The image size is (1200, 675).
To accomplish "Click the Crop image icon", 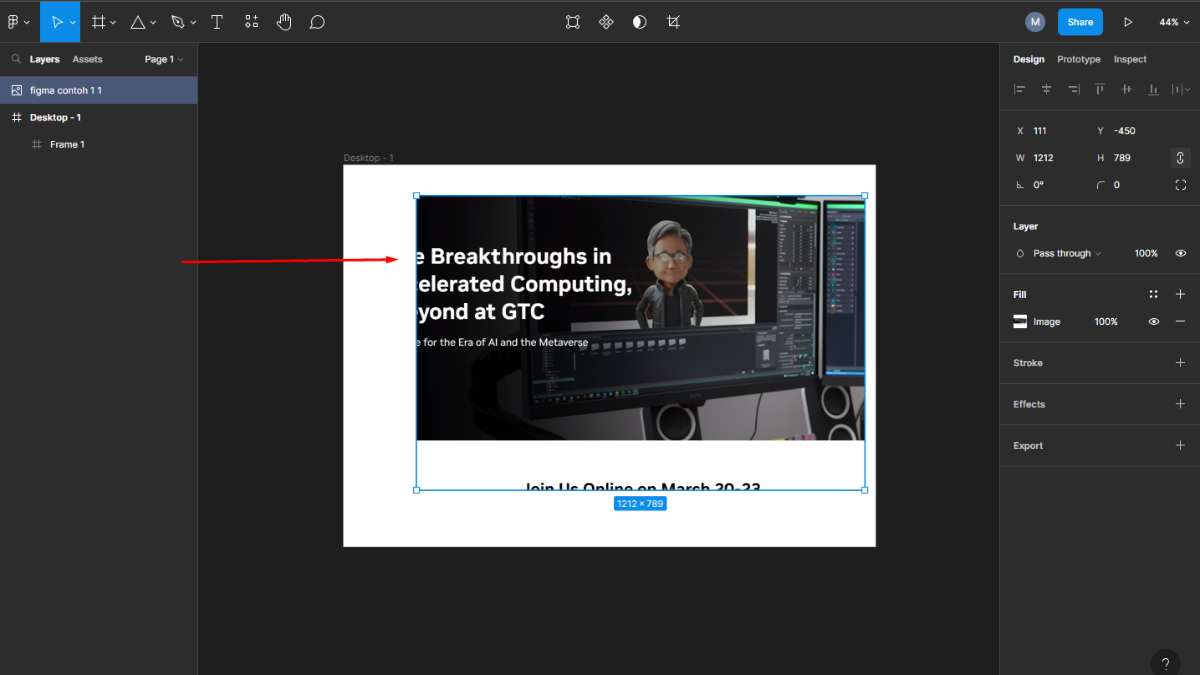I will tap(673, 21).
